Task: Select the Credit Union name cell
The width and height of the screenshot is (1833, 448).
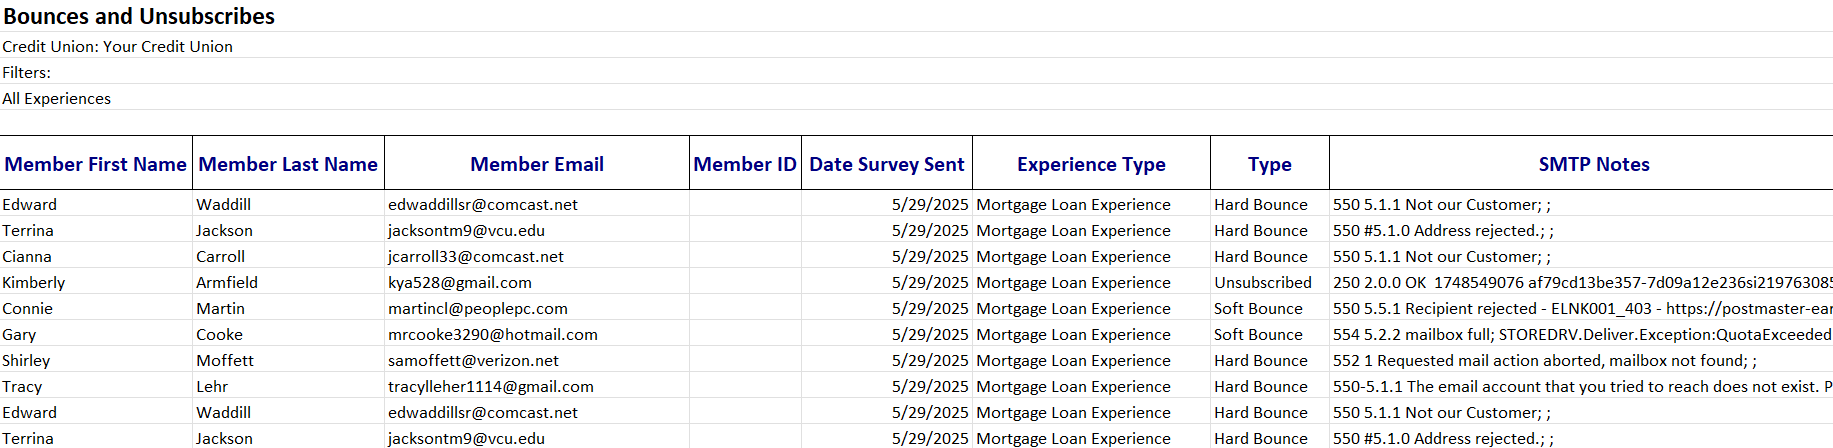Action: coord(118,46)
